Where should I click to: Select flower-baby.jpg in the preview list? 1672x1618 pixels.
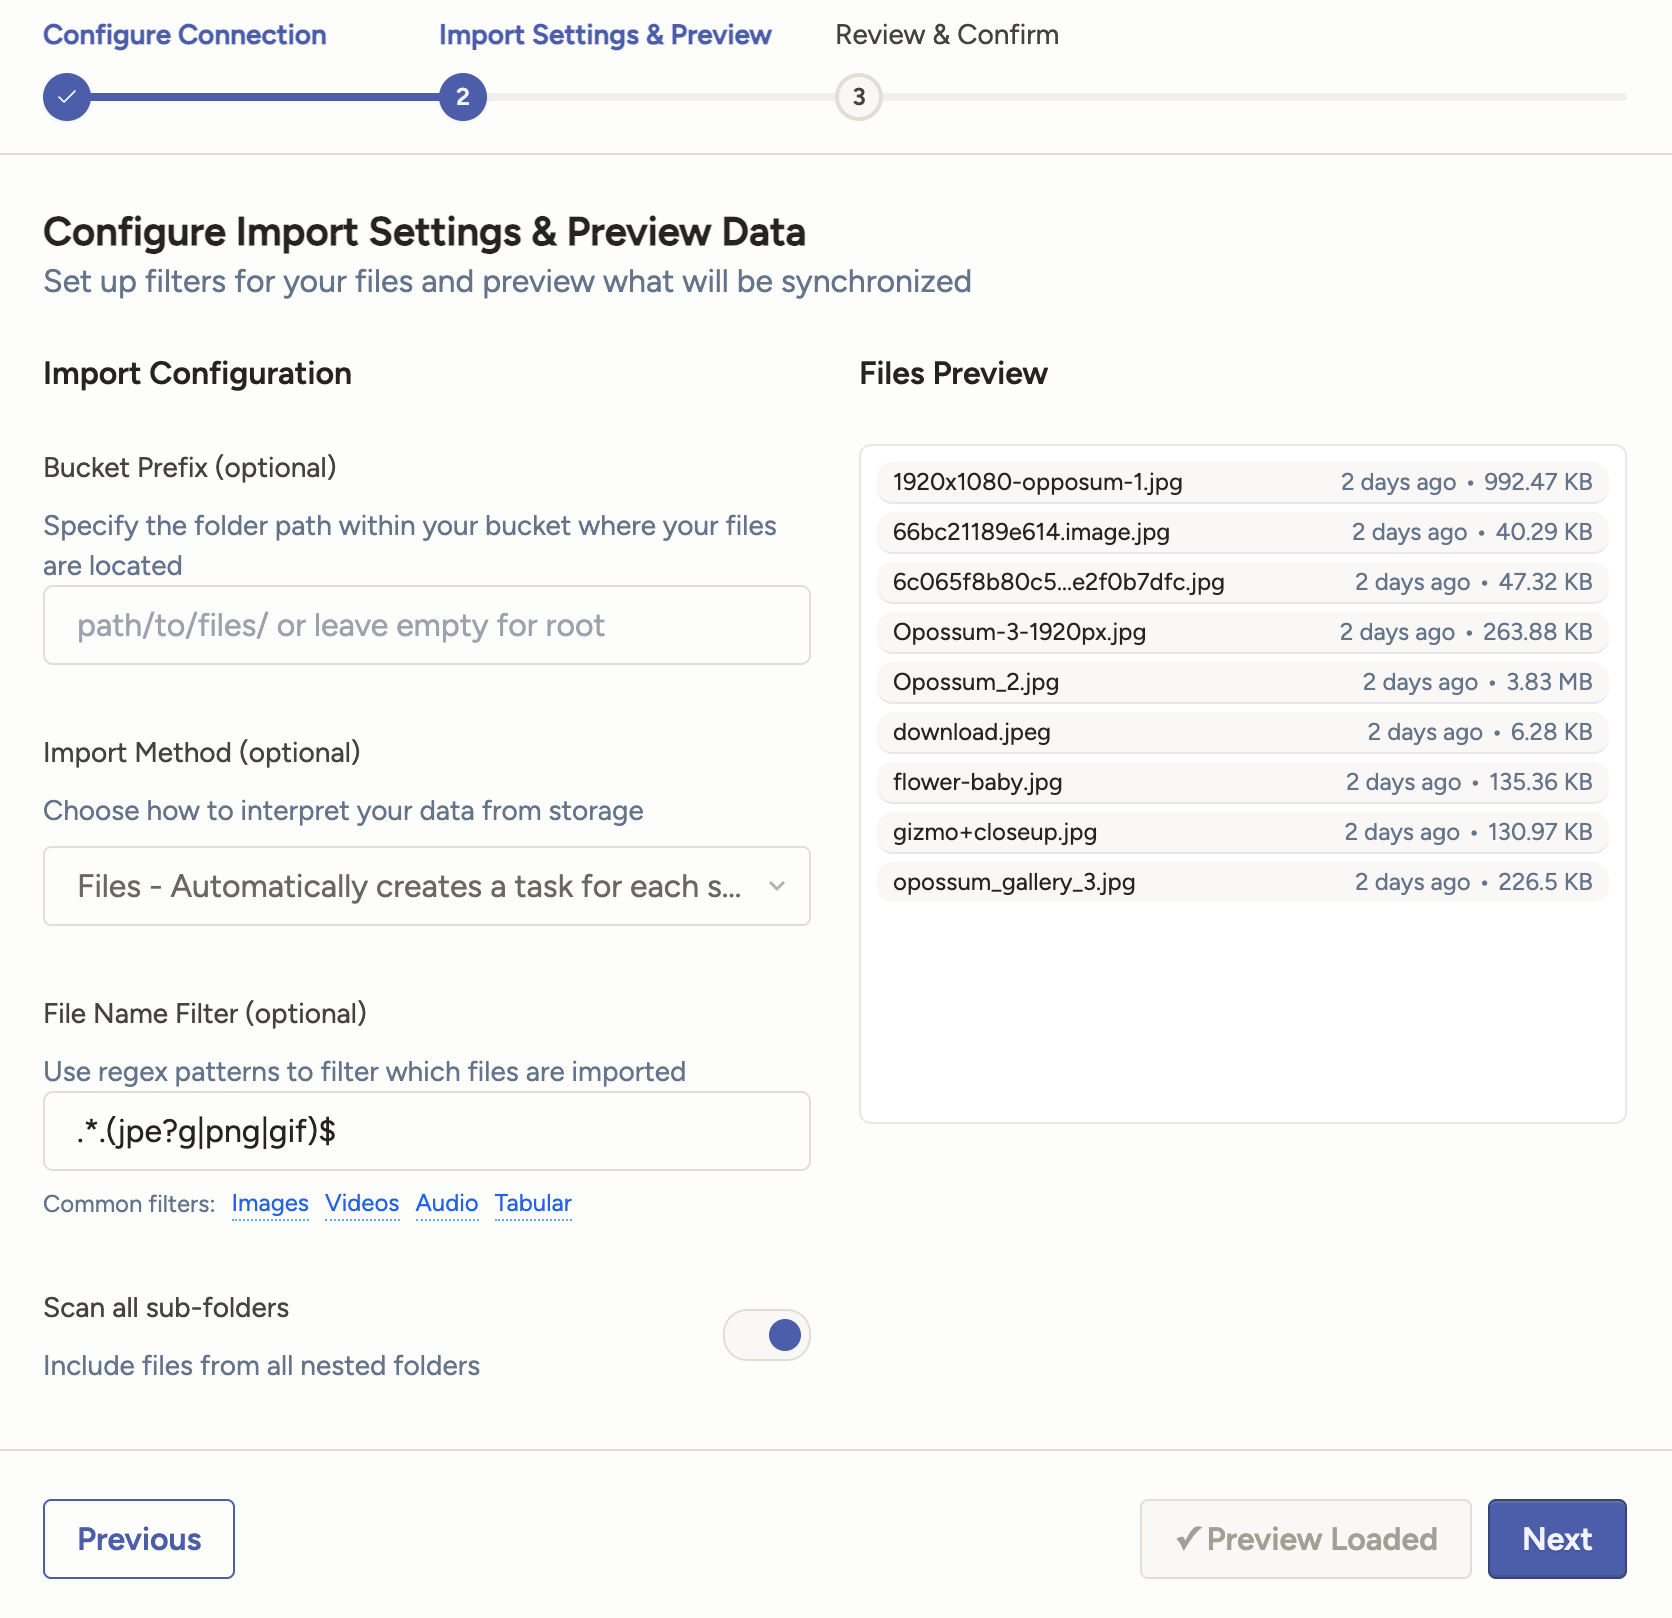(977, 782)
